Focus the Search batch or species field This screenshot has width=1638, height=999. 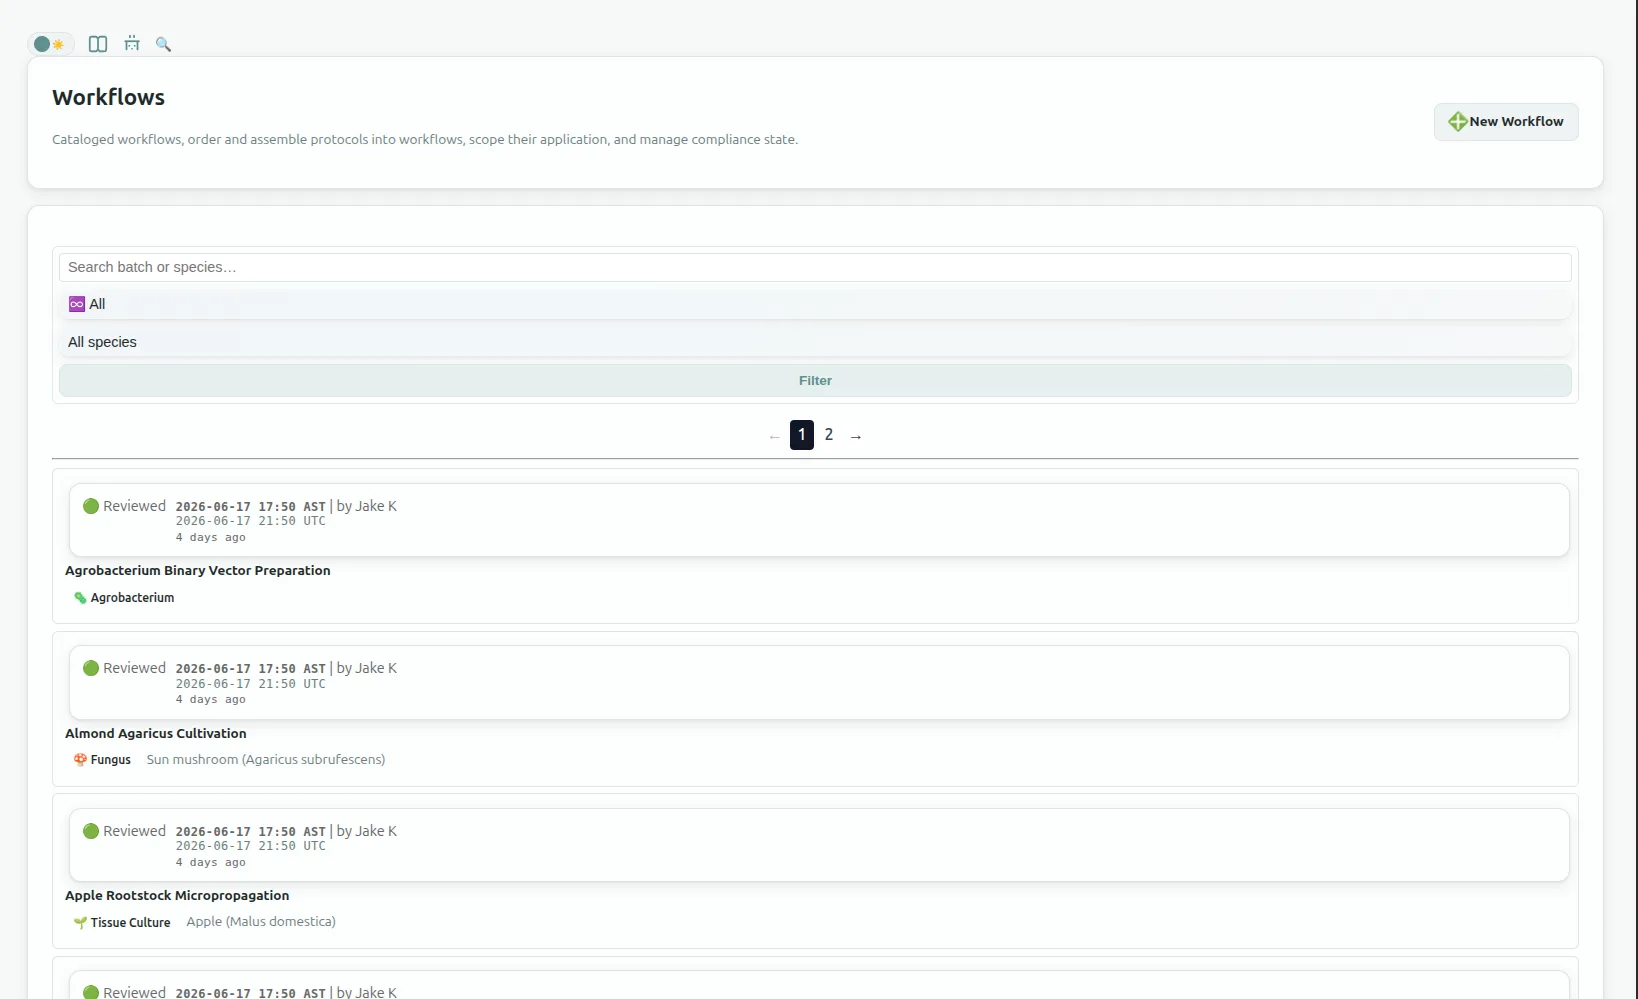click(x=815, y=267)
